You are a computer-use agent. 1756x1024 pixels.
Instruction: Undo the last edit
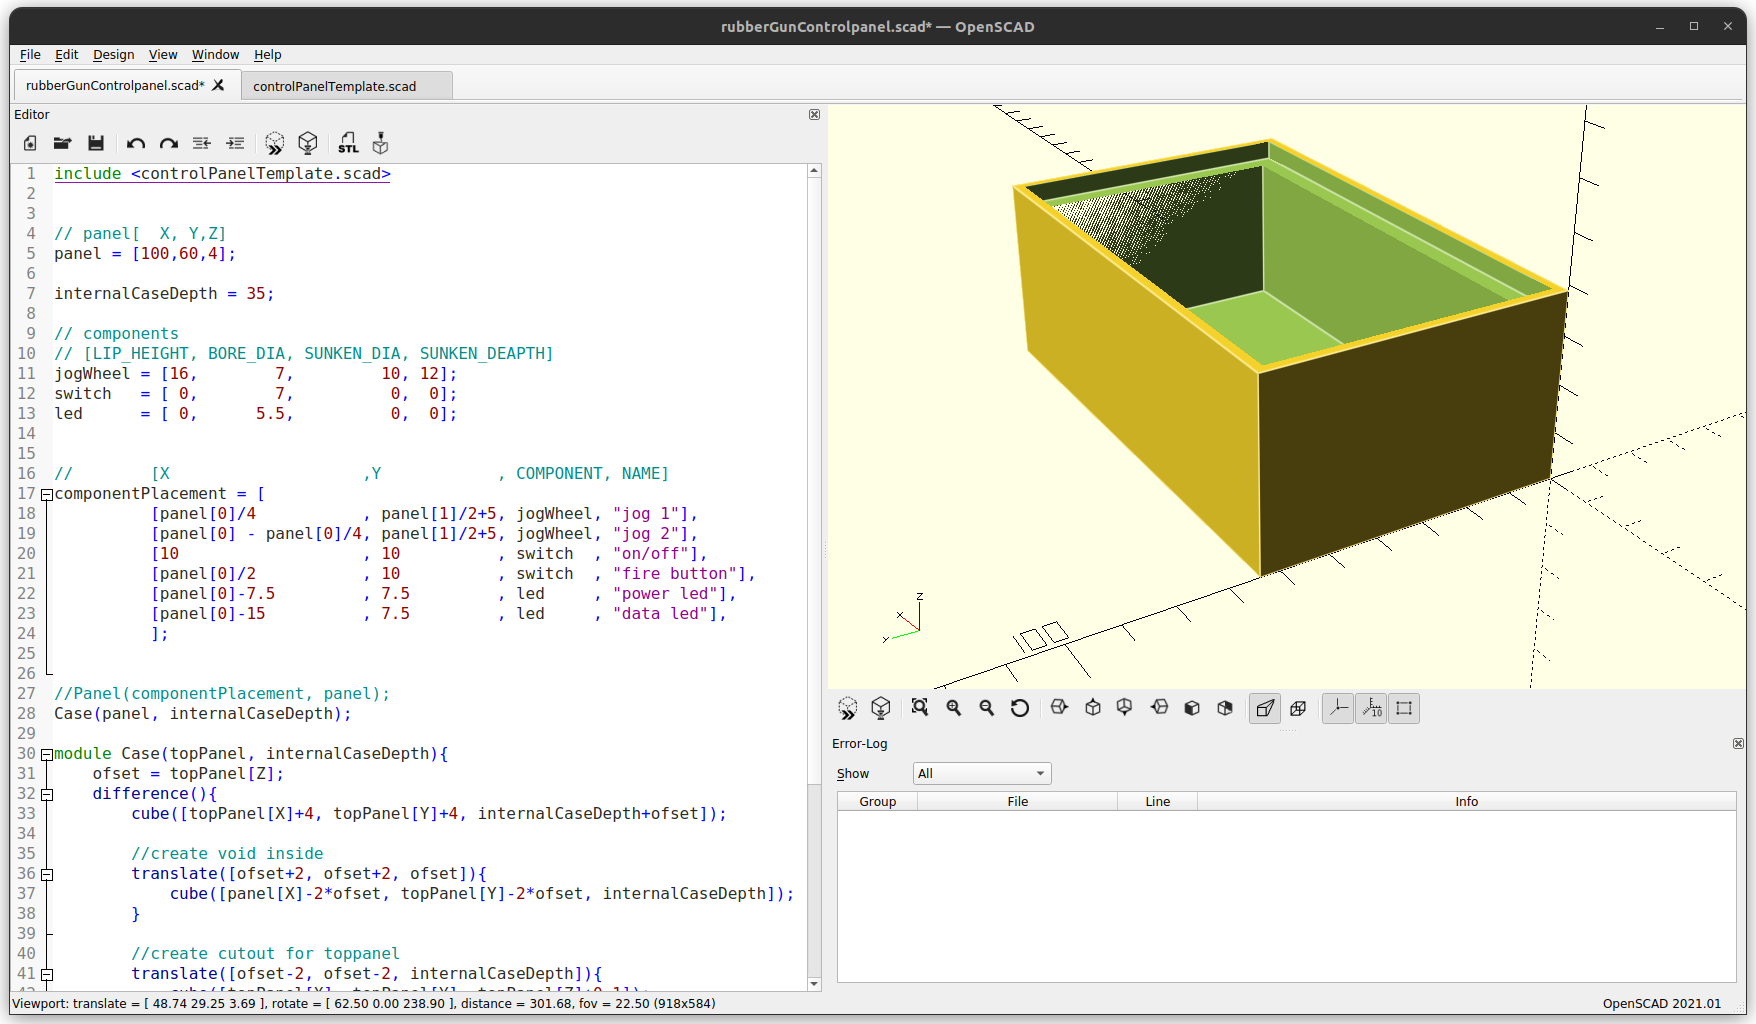[136, 143]
